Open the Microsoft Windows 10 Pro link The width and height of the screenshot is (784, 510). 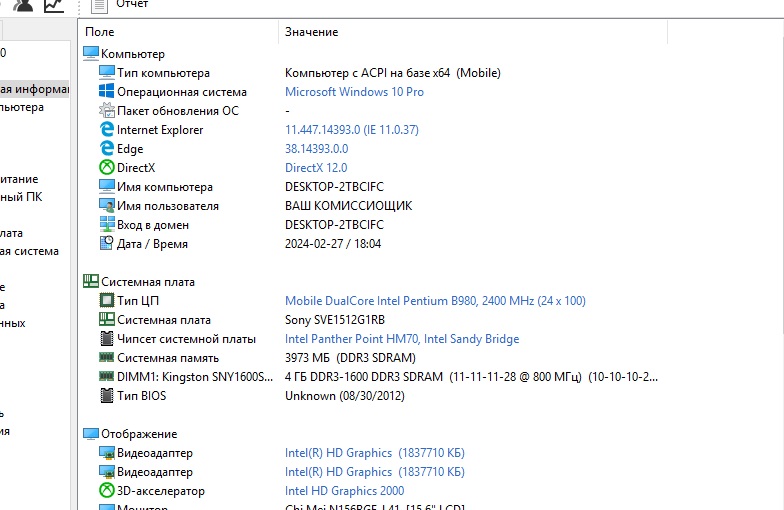pyautogui.click(x=354, y=92)
